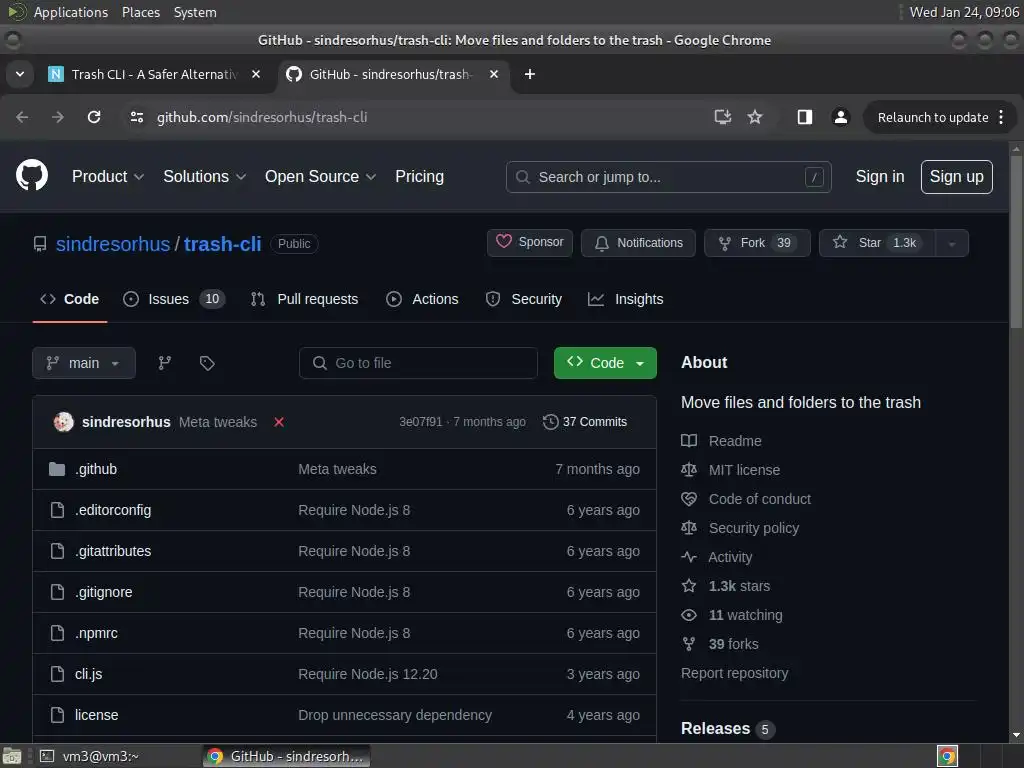View the 1.3k stars link
Image resolution: width=1024 pixels, height=768 pixels.
(x=726, y=586)
